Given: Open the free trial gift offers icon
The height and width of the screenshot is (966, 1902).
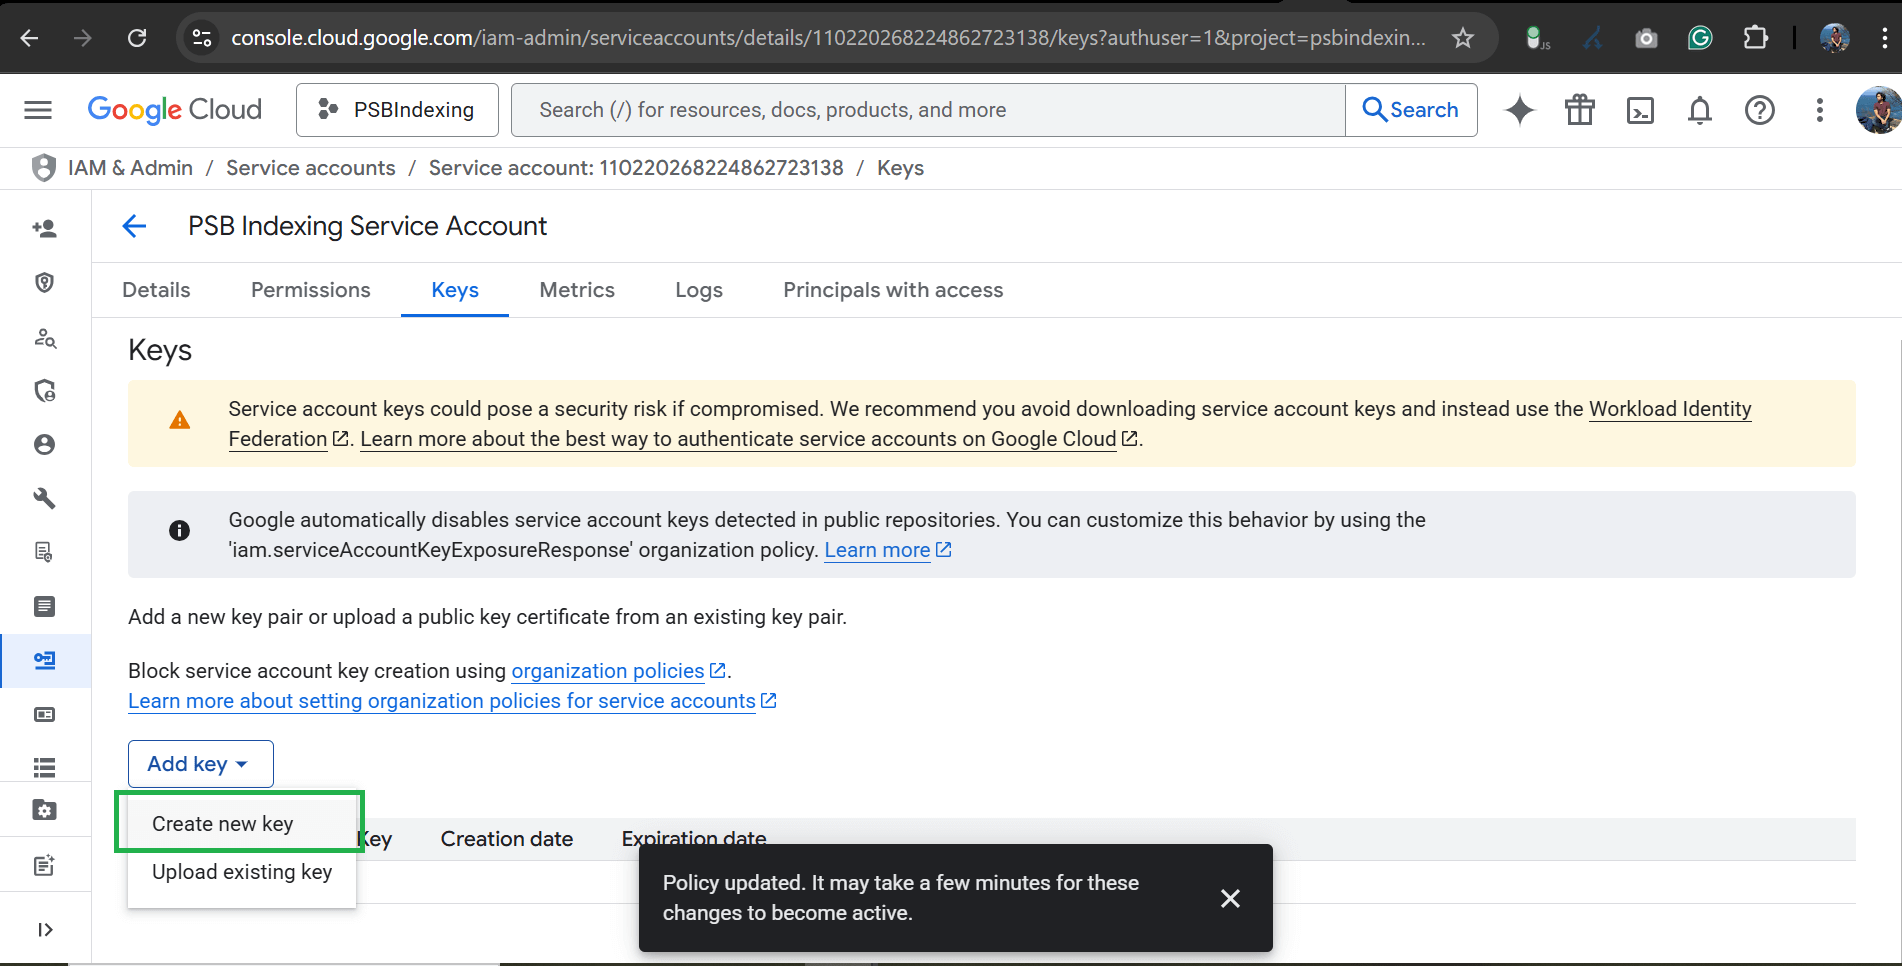Looking at the screenshot, I should point(1579,110).
